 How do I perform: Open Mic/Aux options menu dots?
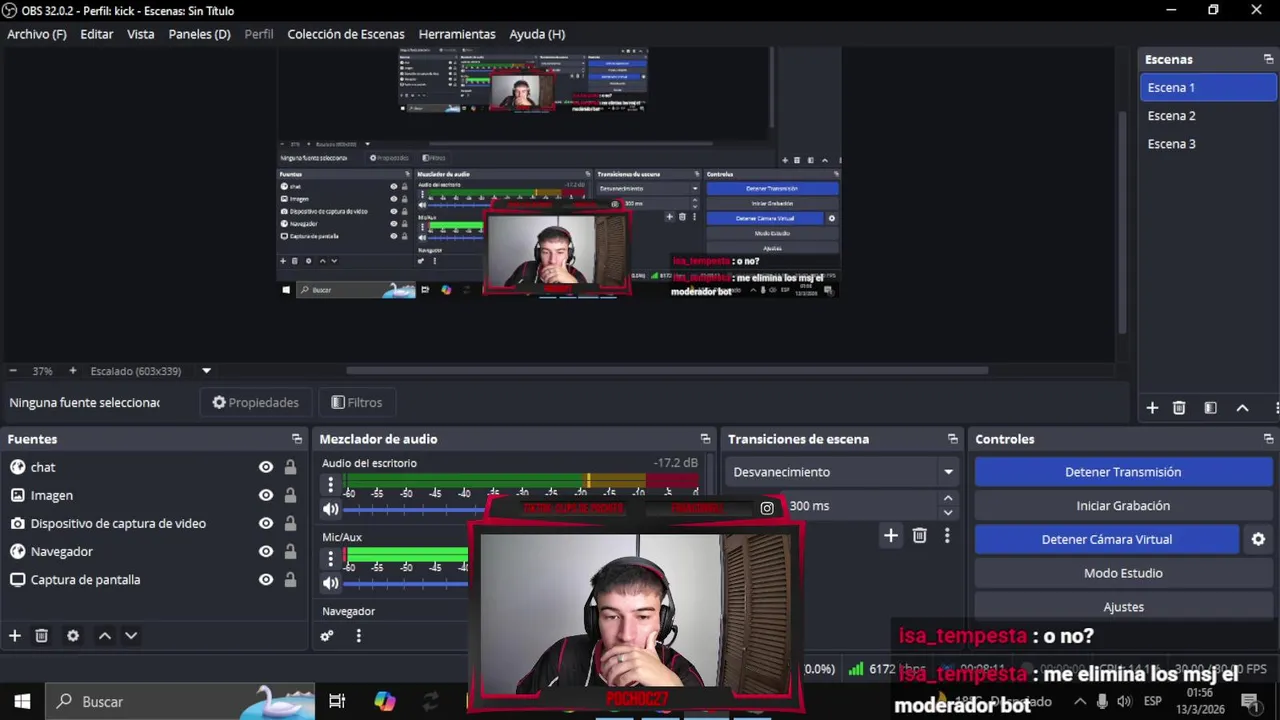[330, 559]
